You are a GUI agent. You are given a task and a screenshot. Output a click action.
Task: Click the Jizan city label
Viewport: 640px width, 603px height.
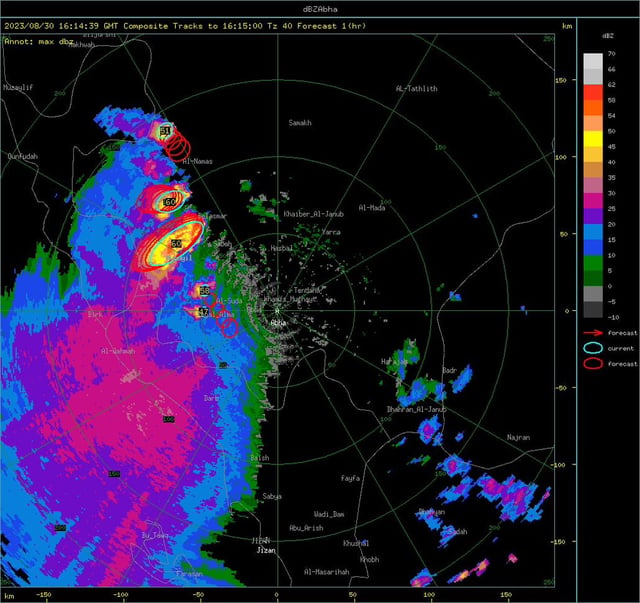coord(266,550)
